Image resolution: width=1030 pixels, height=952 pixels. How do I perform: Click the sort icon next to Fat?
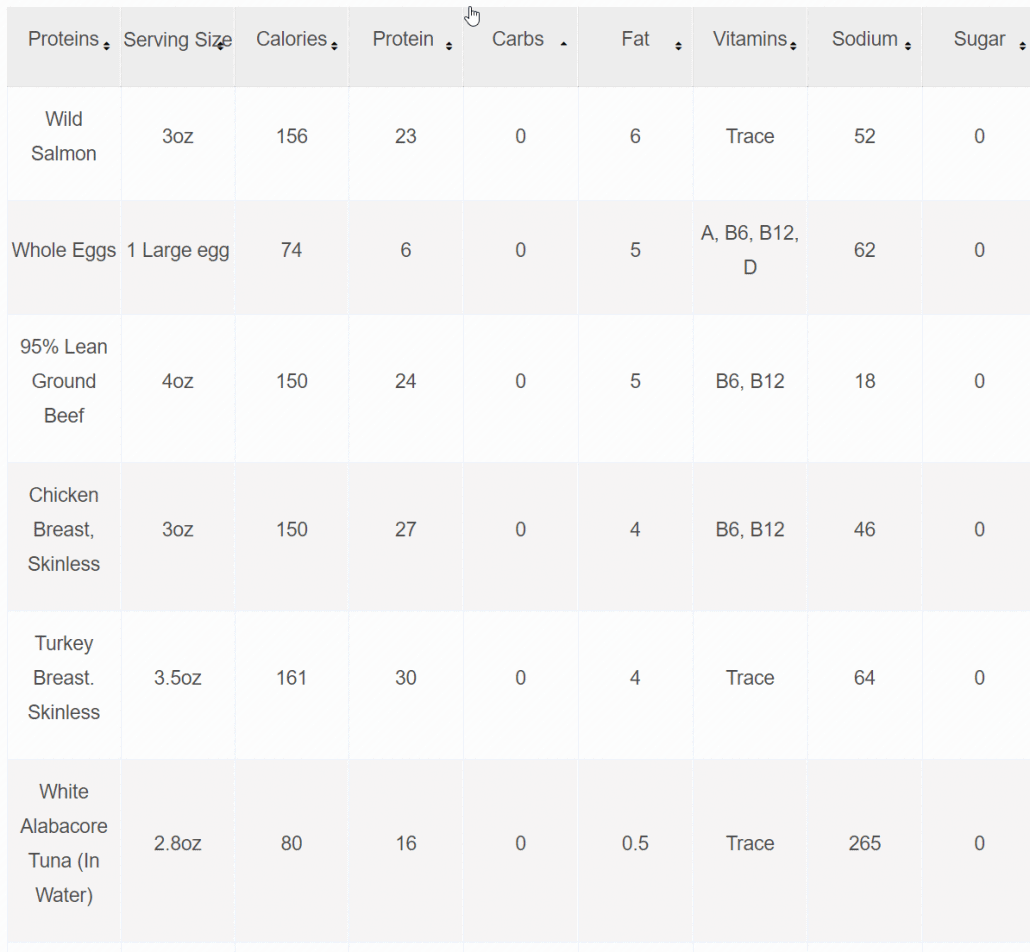pyautogui.click(x=678, y=46)
